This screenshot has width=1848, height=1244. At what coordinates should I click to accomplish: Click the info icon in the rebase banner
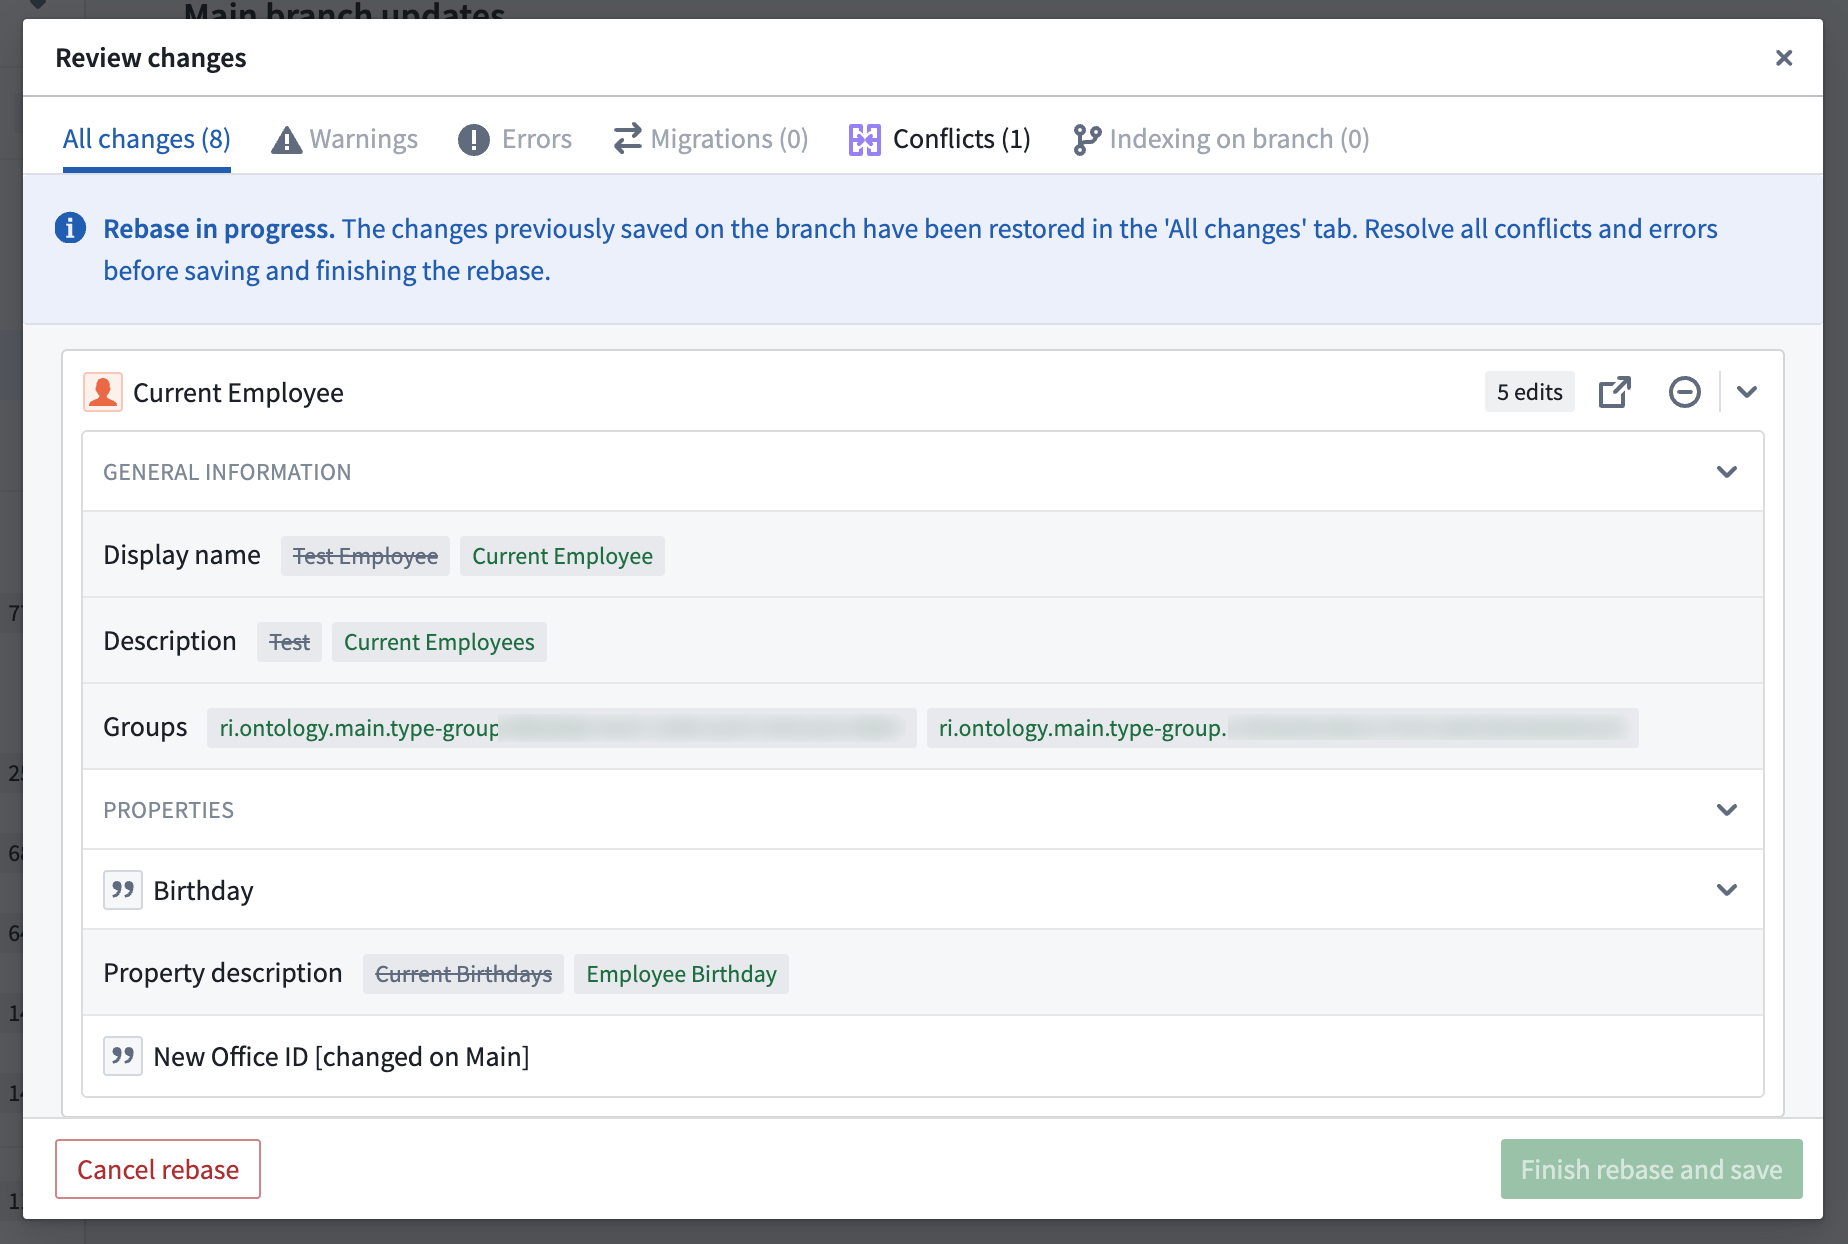tap(70, 228)
